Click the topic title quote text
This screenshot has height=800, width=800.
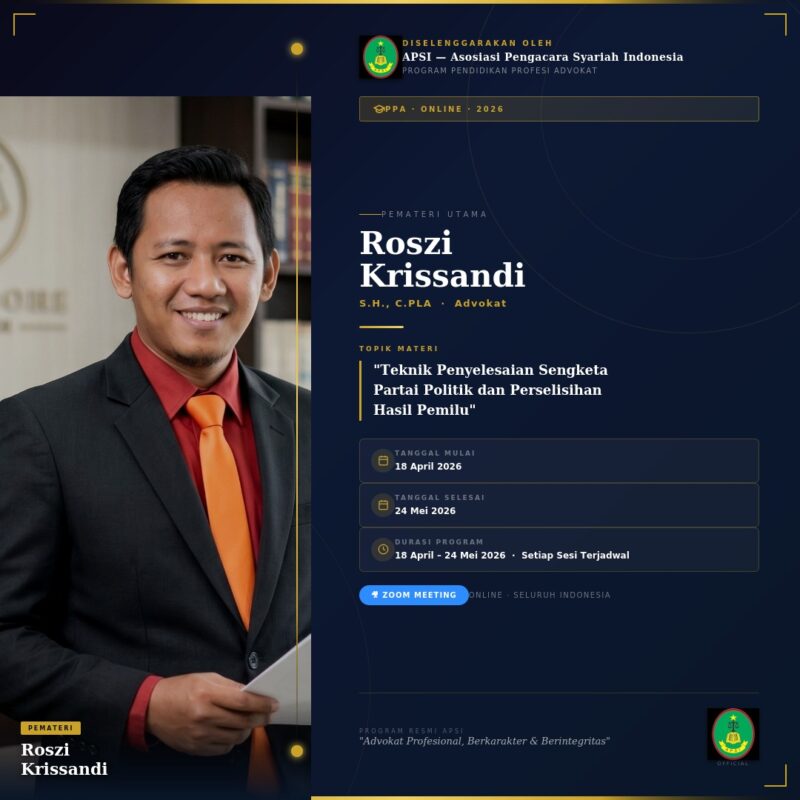[x=490, y=390]
